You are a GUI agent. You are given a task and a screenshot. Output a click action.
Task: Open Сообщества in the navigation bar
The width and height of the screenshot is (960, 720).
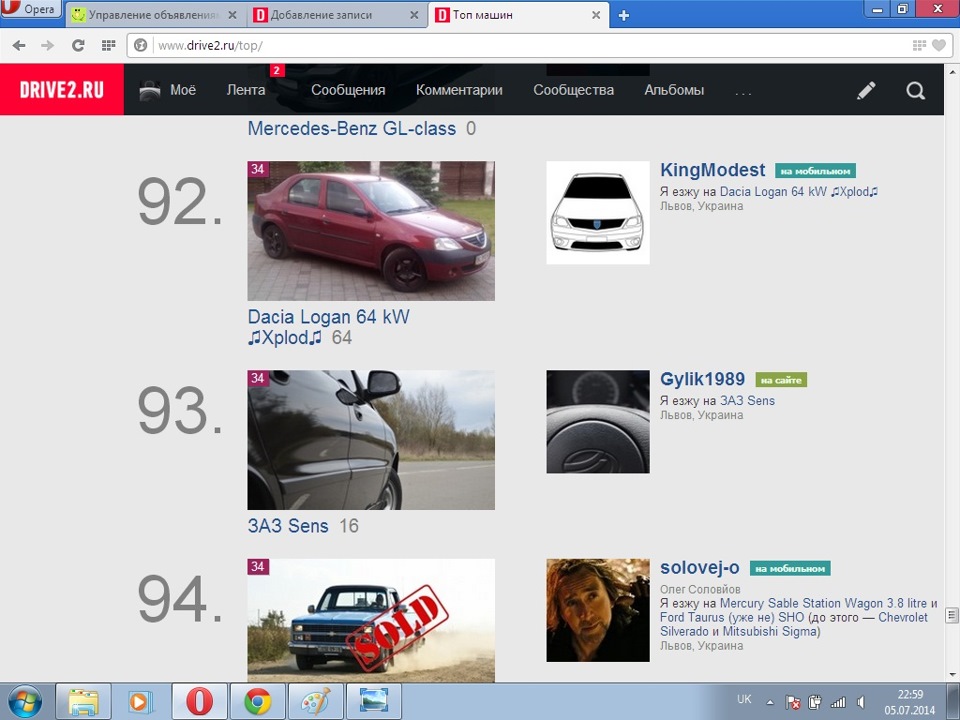(573, 90)
